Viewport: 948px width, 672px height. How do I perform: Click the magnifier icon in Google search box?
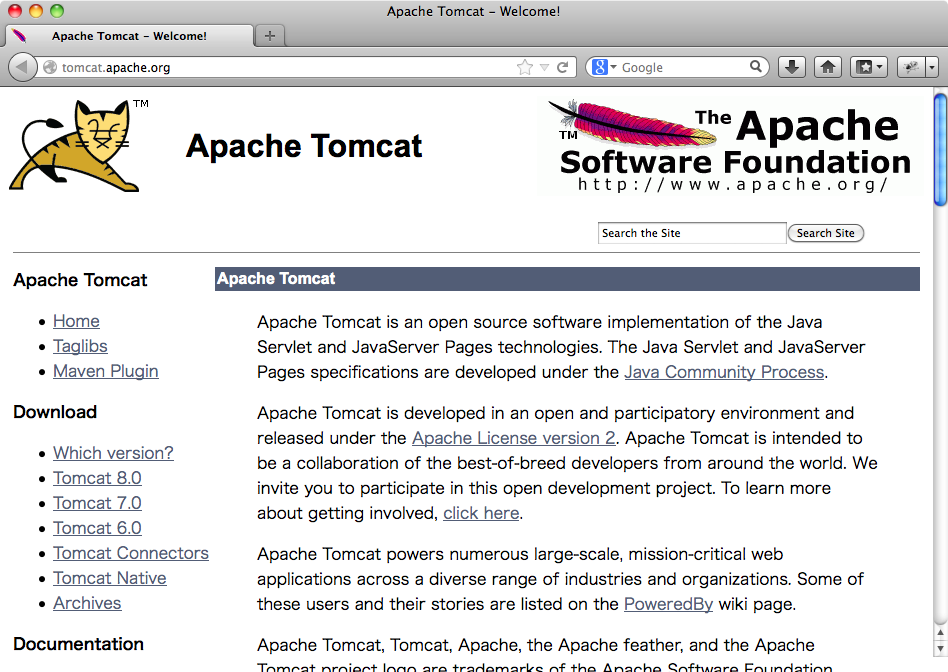click(756, 67)
